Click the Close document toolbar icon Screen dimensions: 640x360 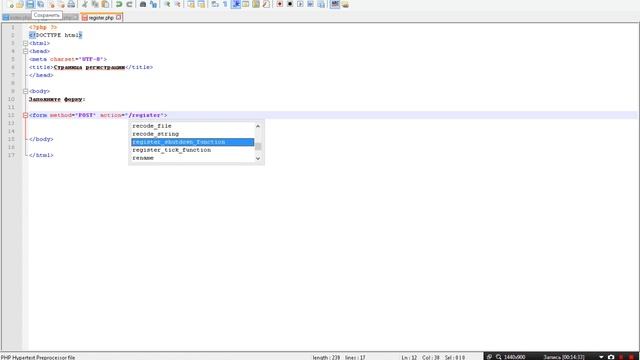(x=51, y=4)
